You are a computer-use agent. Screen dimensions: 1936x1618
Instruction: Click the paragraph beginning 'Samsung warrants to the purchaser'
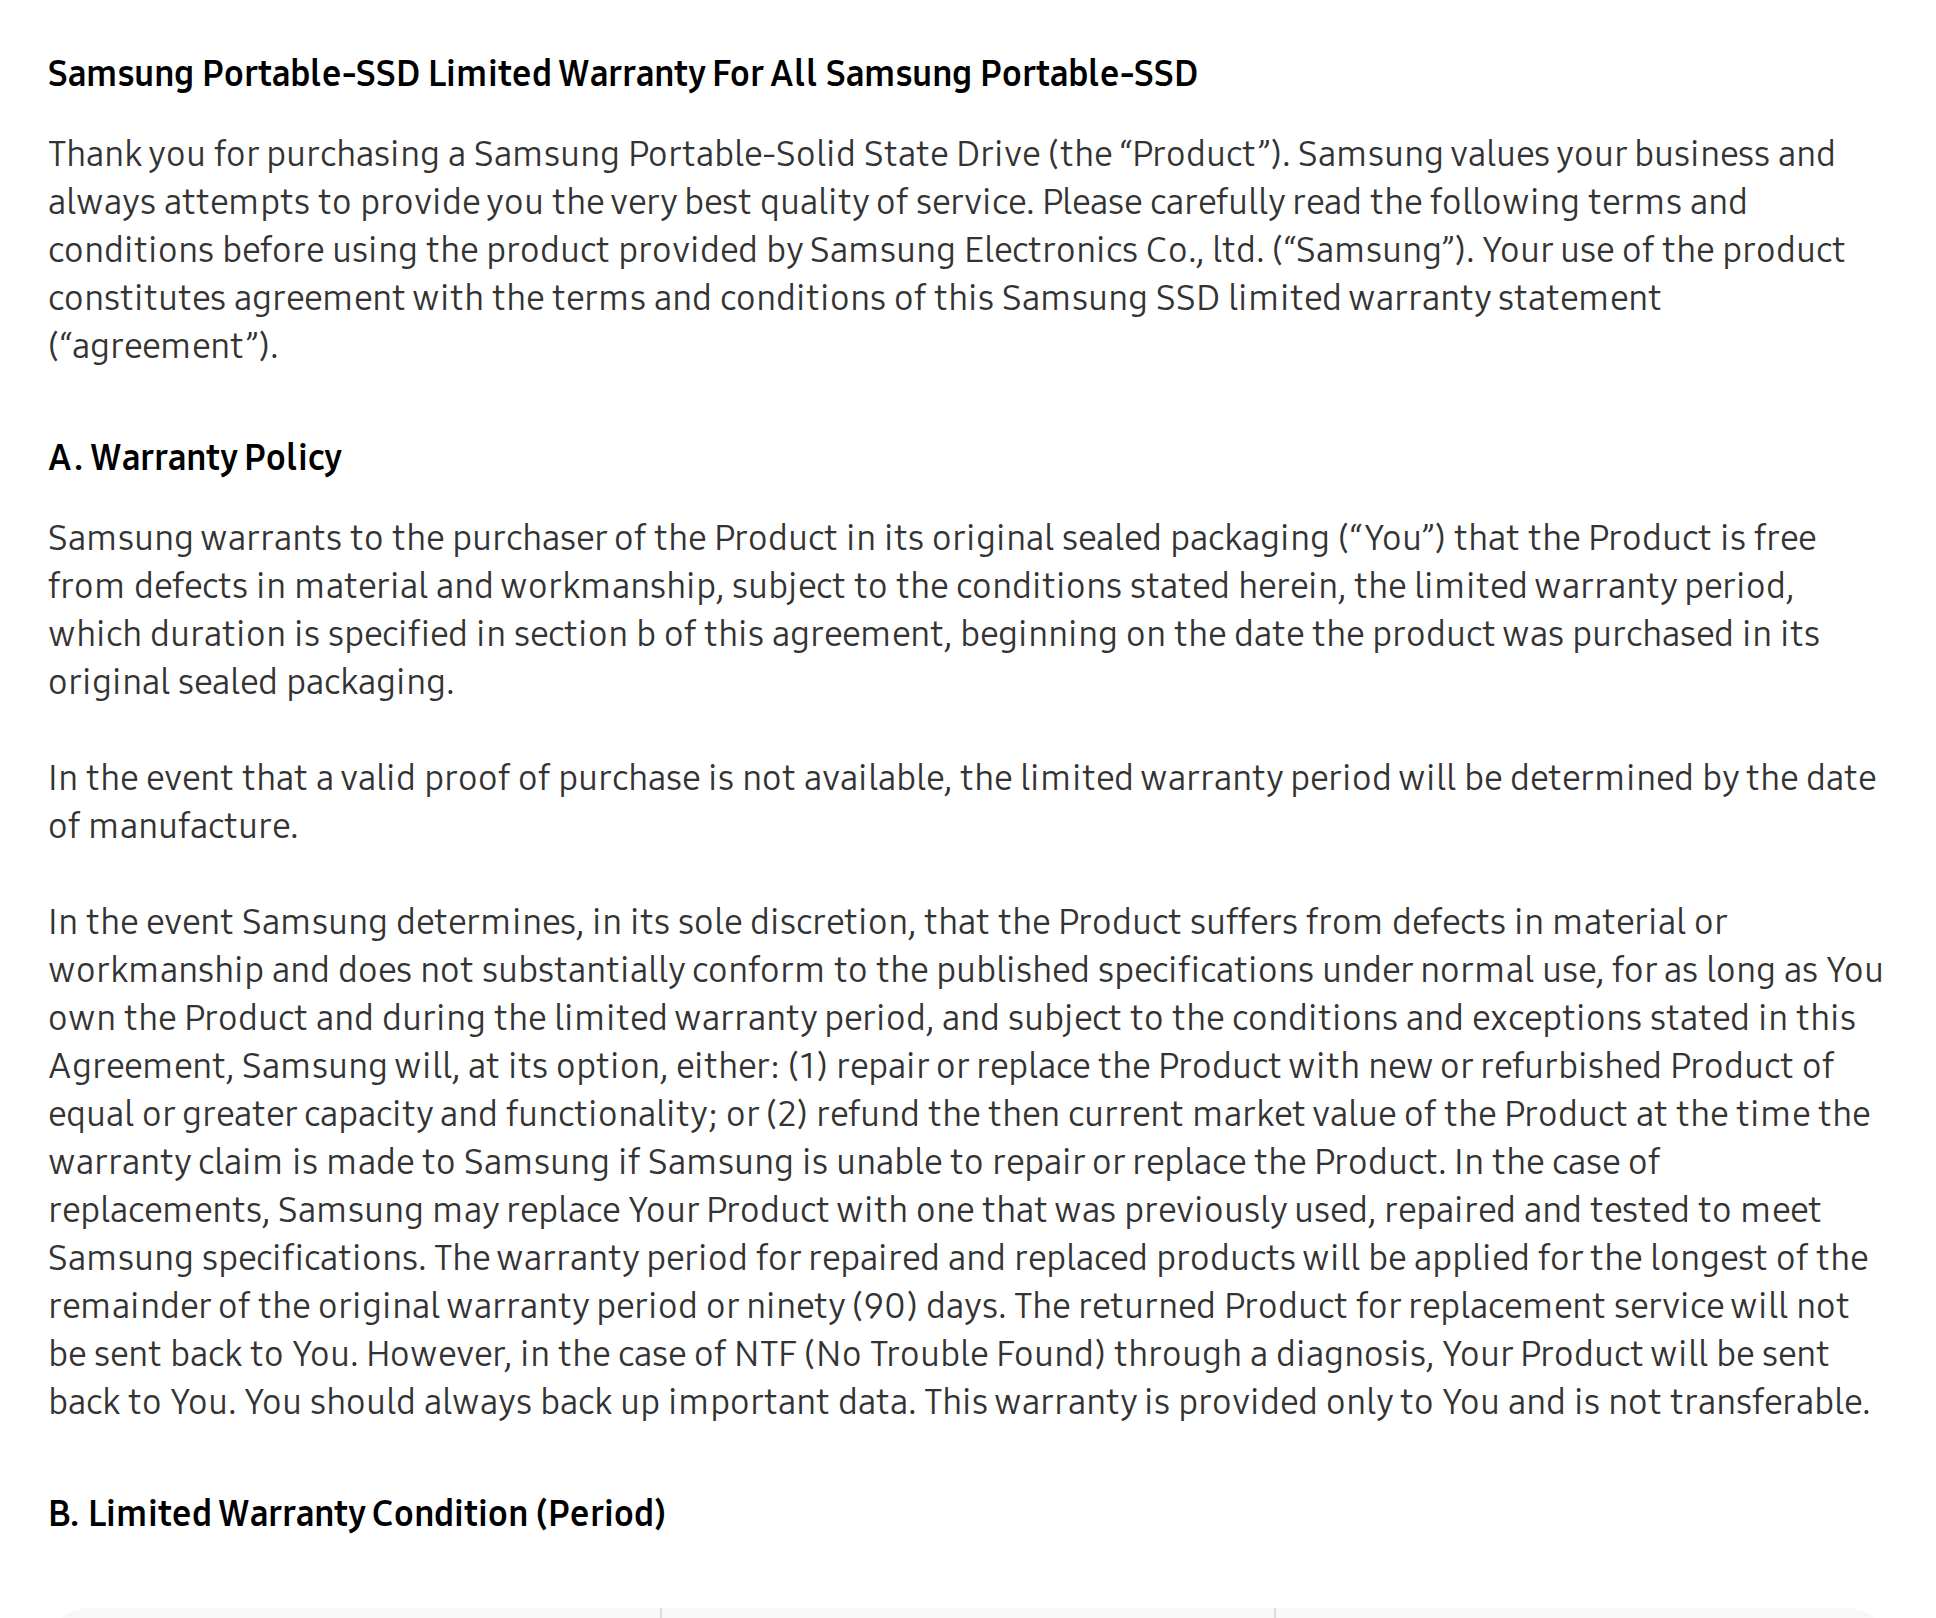[x=934, y=610]
